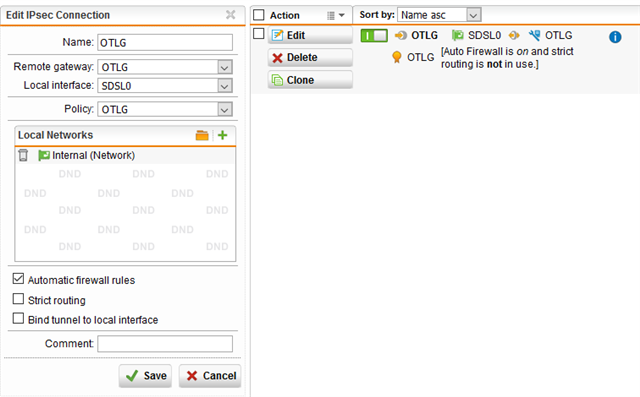Open the blue info icon for OTLG connection
Viewport: 640px width, 397px height.
(x=615, y=37)
